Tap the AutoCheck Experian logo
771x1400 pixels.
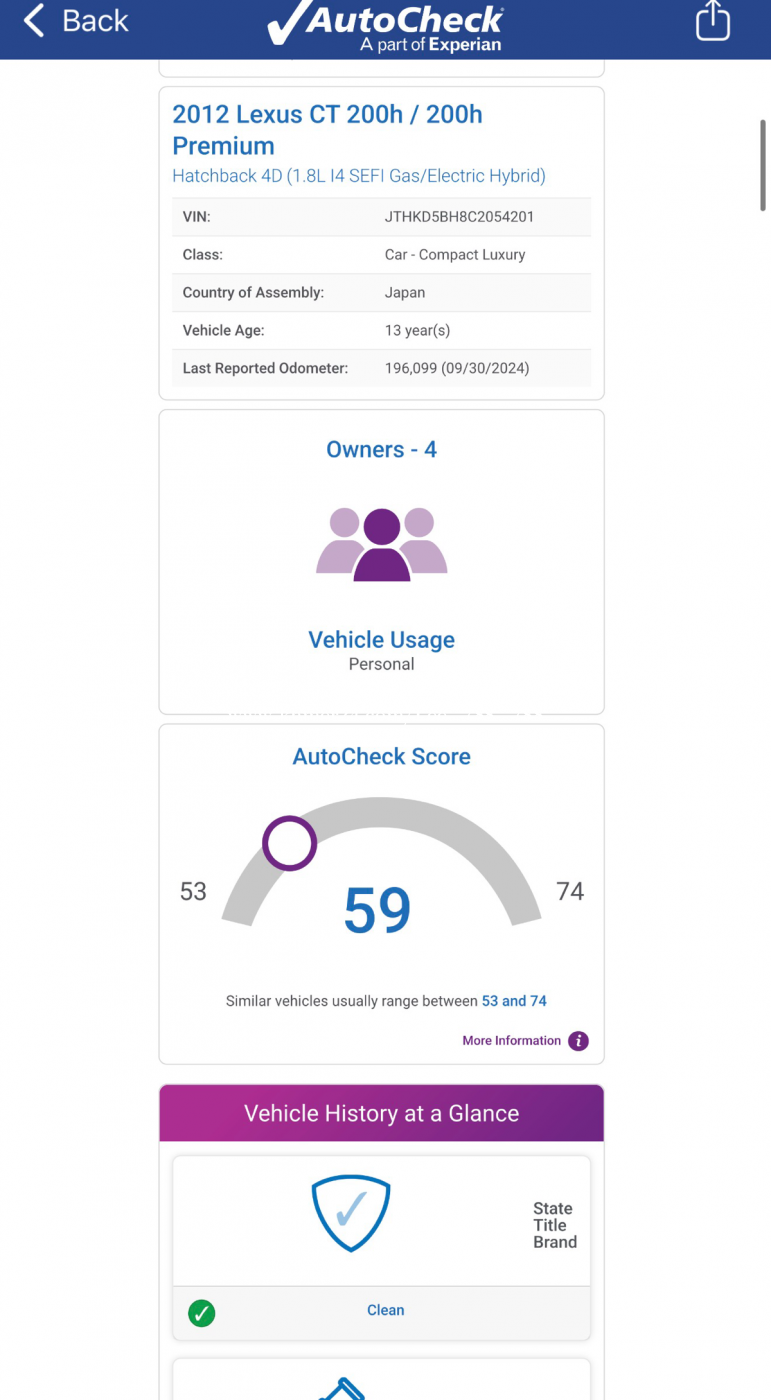tap(385, 27)
